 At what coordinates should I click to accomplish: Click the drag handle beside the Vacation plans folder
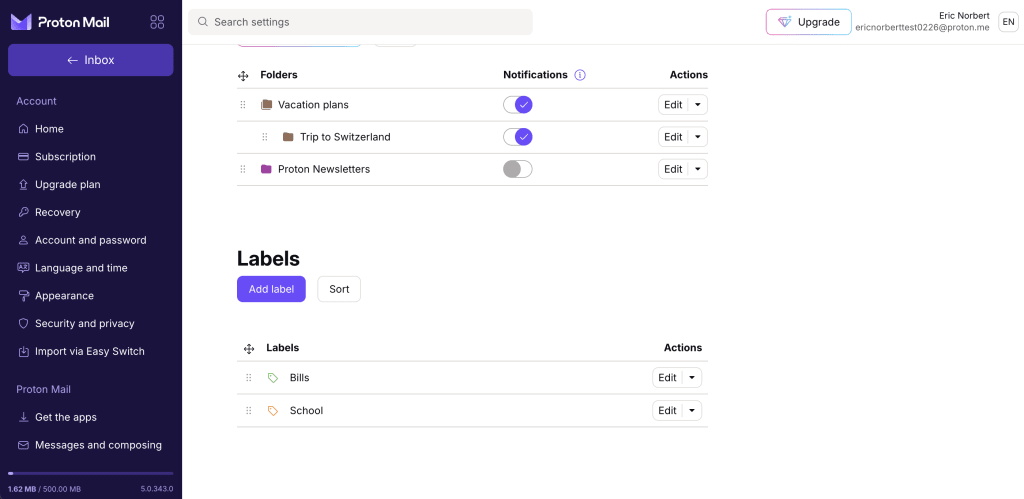coord(243,105)
